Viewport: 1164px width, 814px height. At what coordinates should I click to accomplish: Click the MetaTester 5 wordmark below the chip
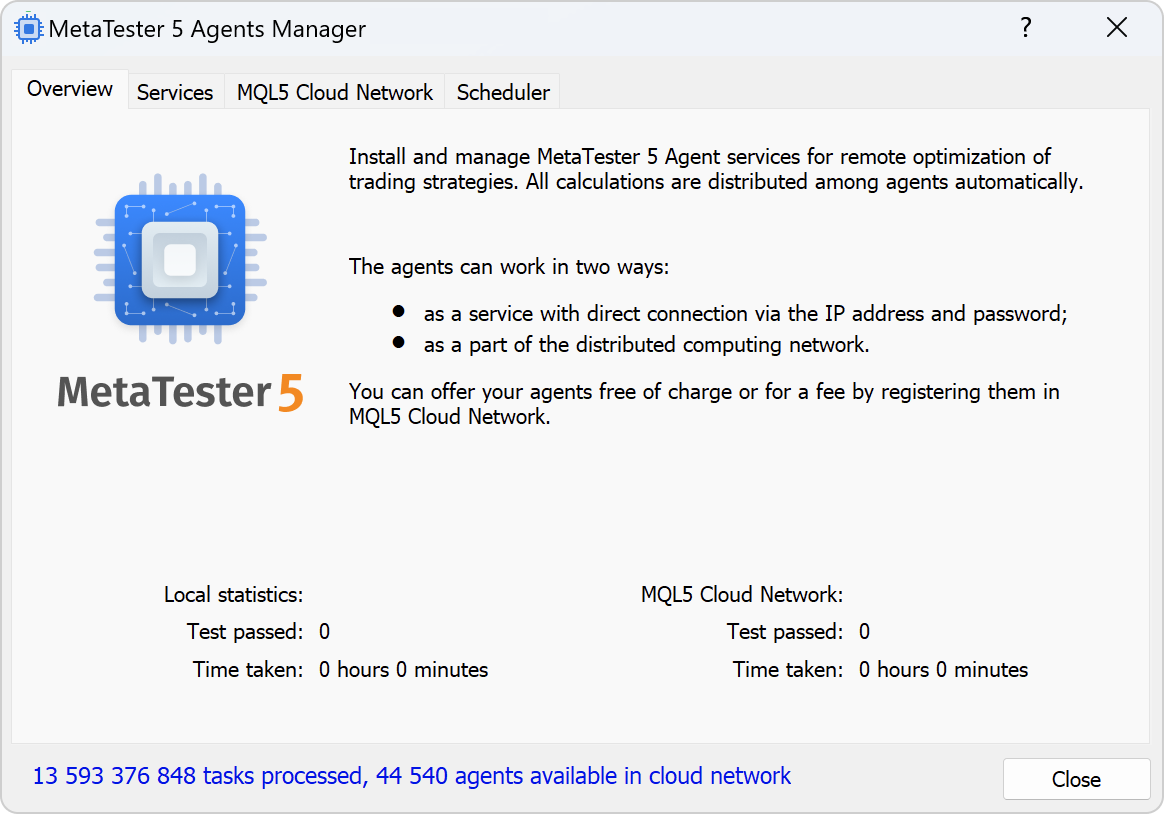point(180,393)
